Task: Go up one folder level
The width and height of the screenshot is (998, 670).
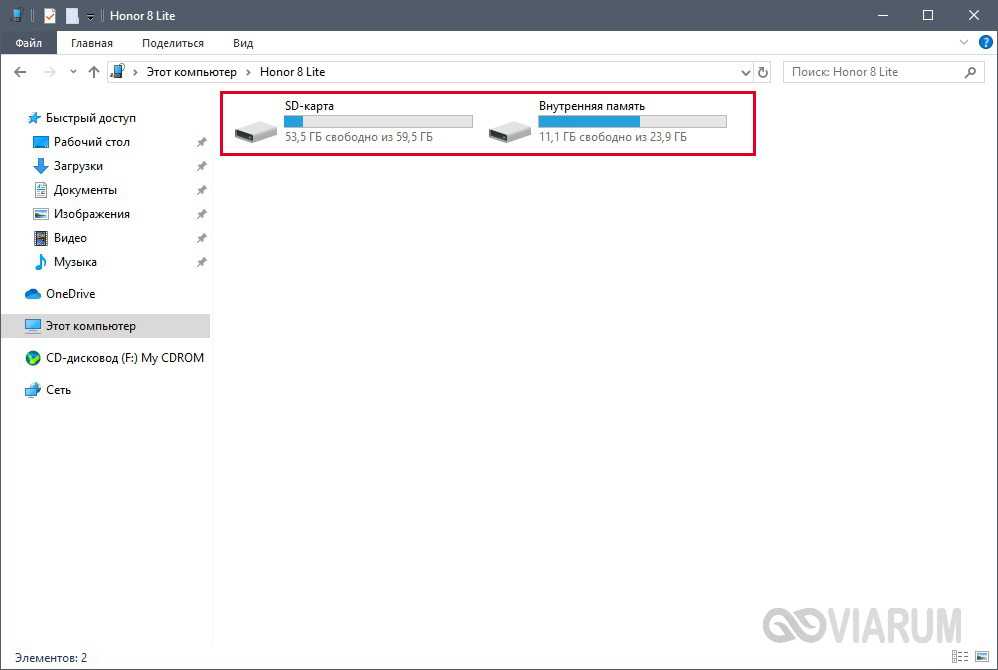Action: click(94, 72)
